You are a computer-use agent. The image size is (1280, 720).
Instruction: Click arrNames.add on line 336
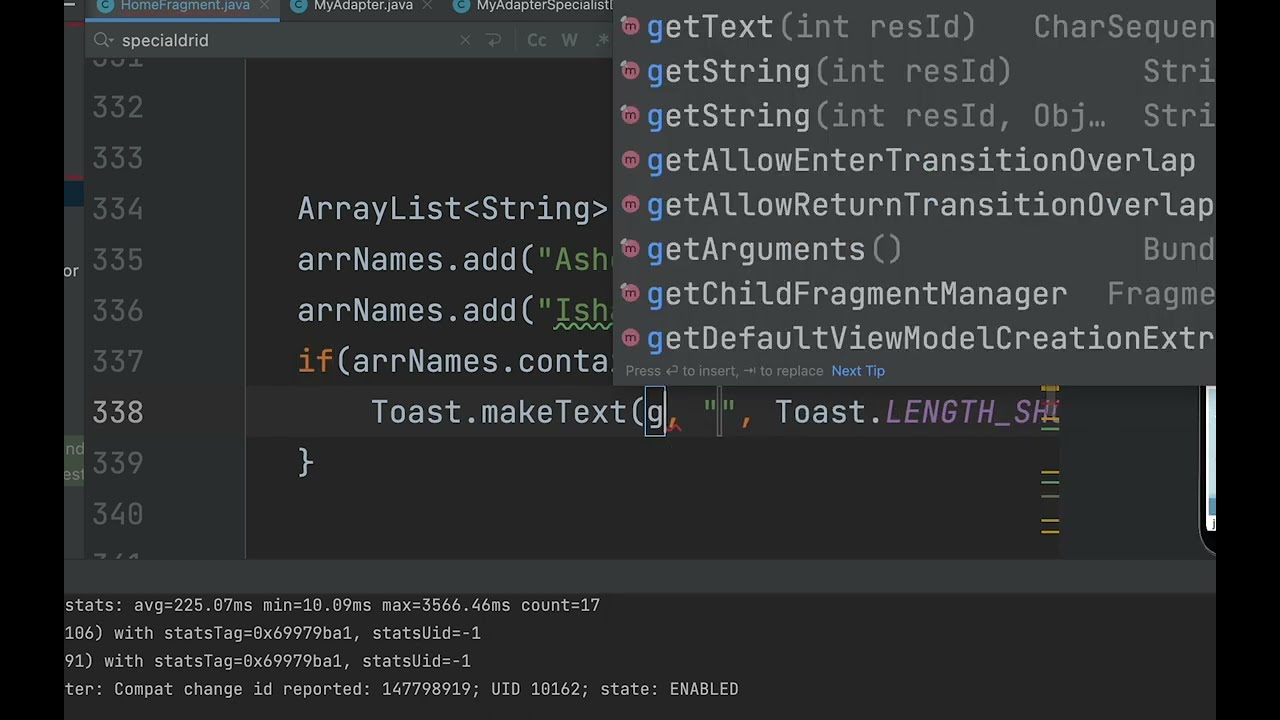pyautogui.click(x=407, y=311)
